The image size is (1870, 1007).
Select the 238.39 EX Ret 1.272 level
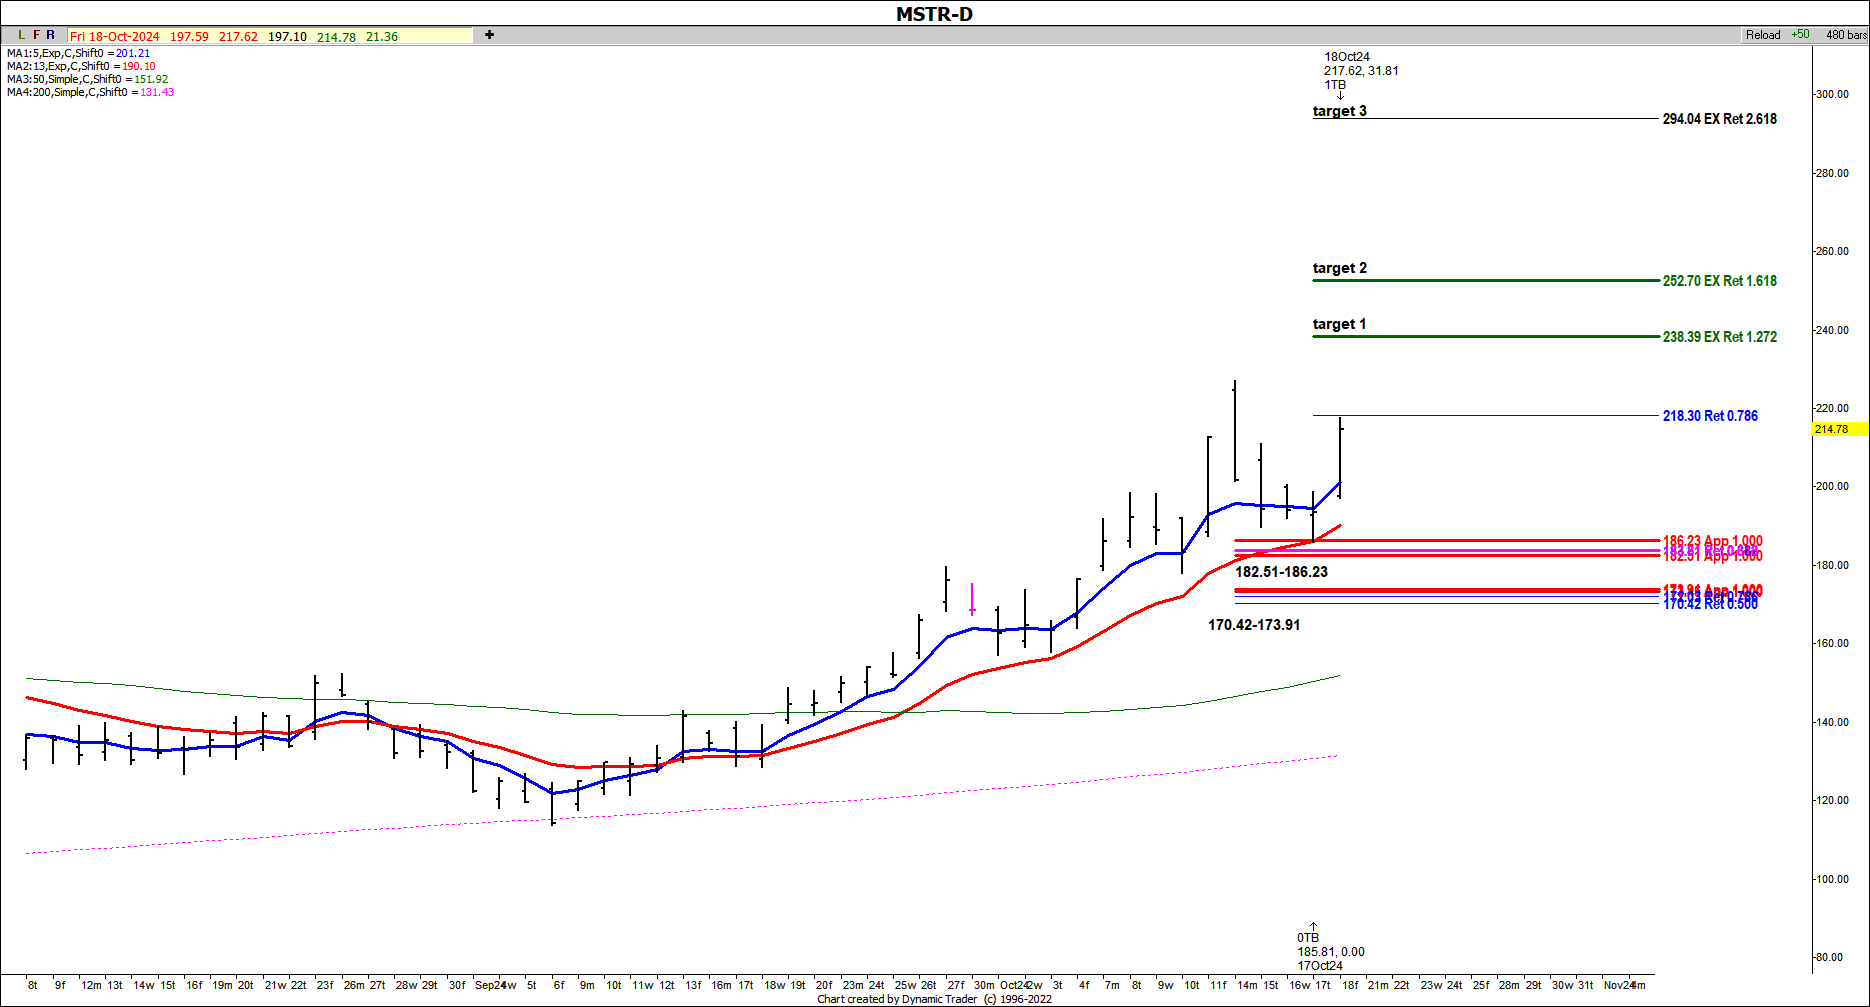[1719, 337]
